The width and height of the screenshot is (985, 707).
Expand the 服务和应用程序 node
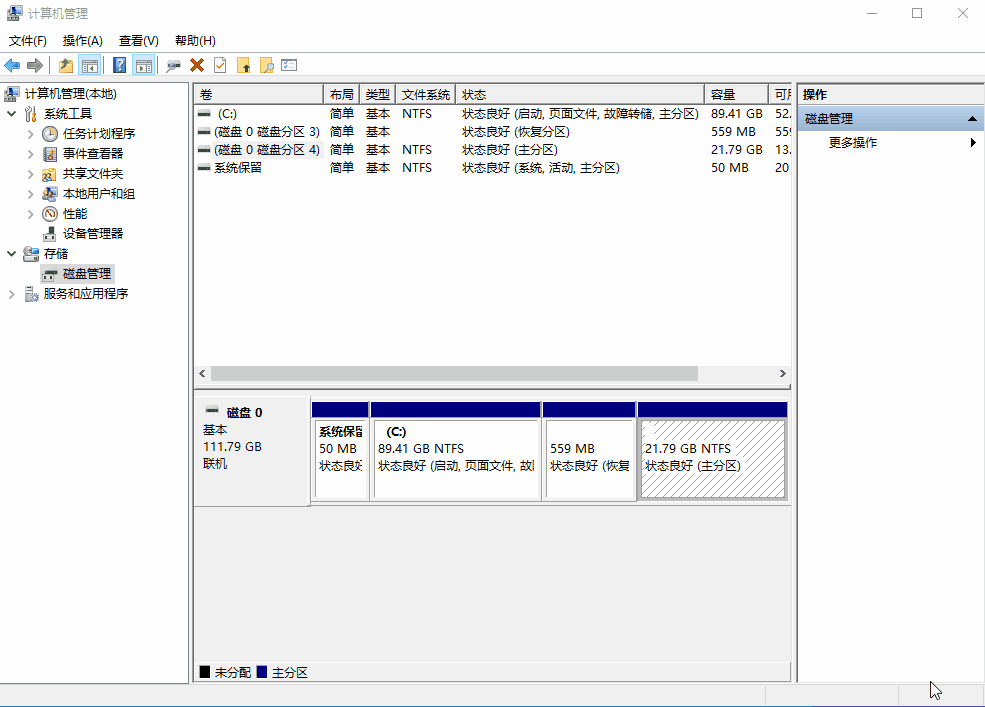point(12,294)
